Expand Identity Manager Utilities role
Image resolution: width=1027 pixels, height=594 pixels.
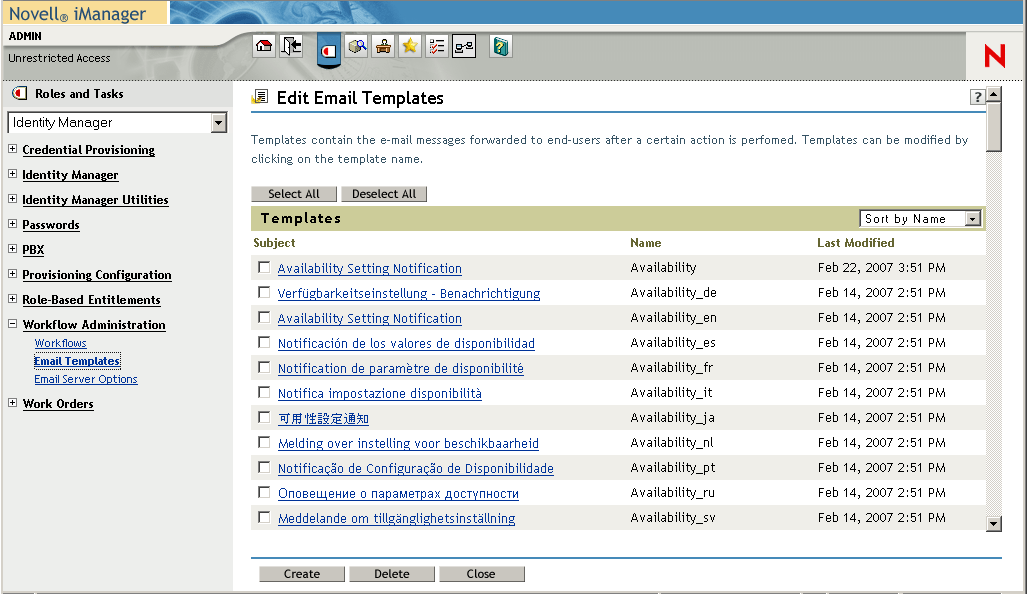coord(12,198)
